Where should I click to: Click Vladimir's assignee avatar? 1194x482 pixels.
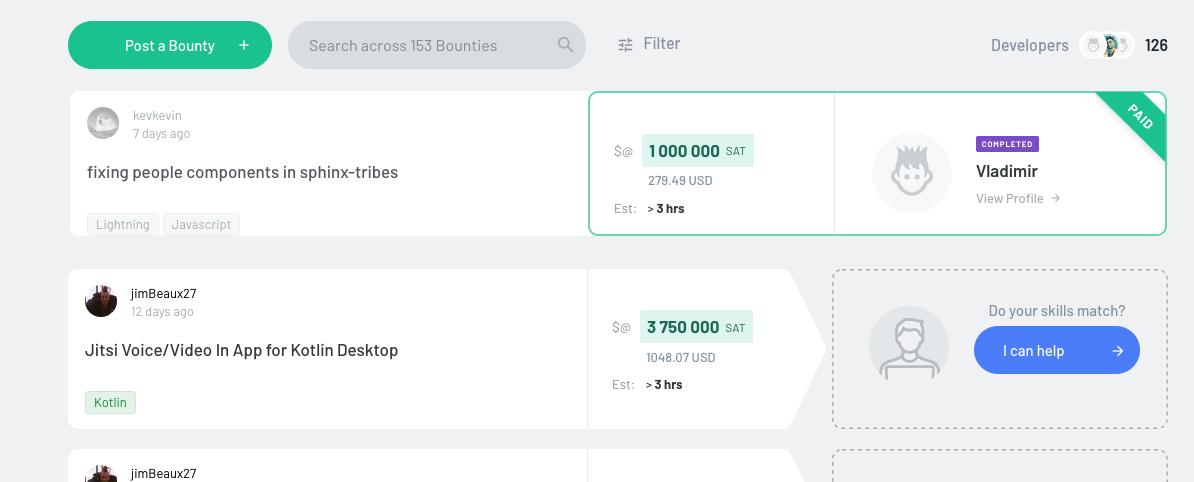911,172
